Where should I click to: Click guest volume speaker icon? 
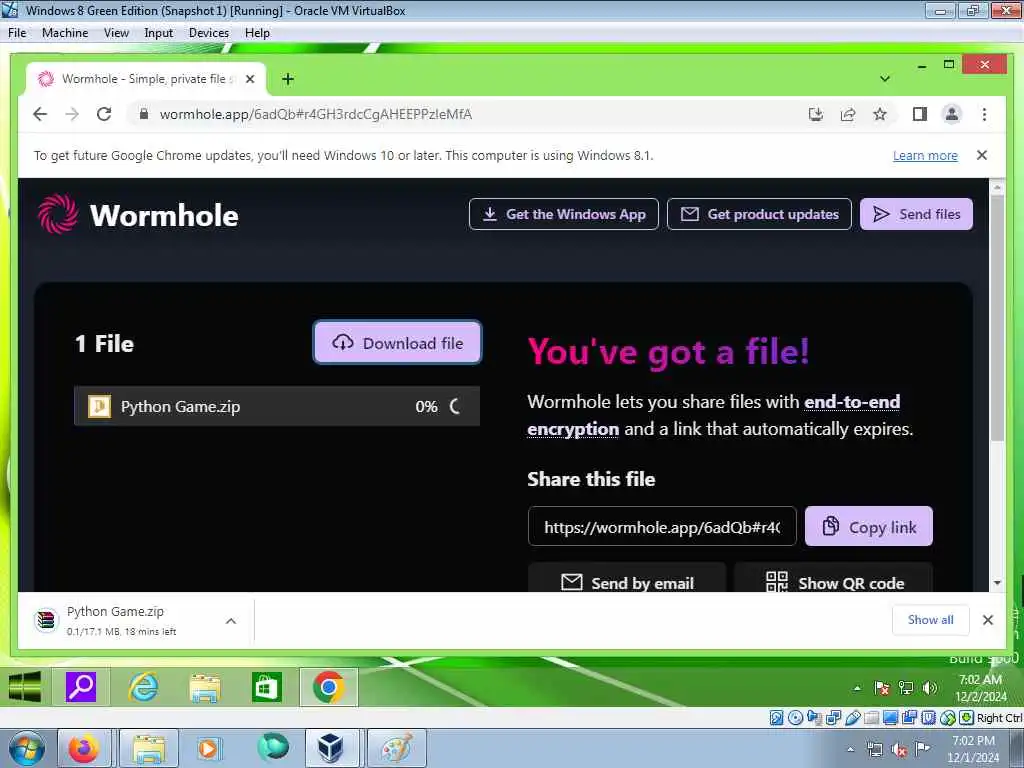click(930, 688)
